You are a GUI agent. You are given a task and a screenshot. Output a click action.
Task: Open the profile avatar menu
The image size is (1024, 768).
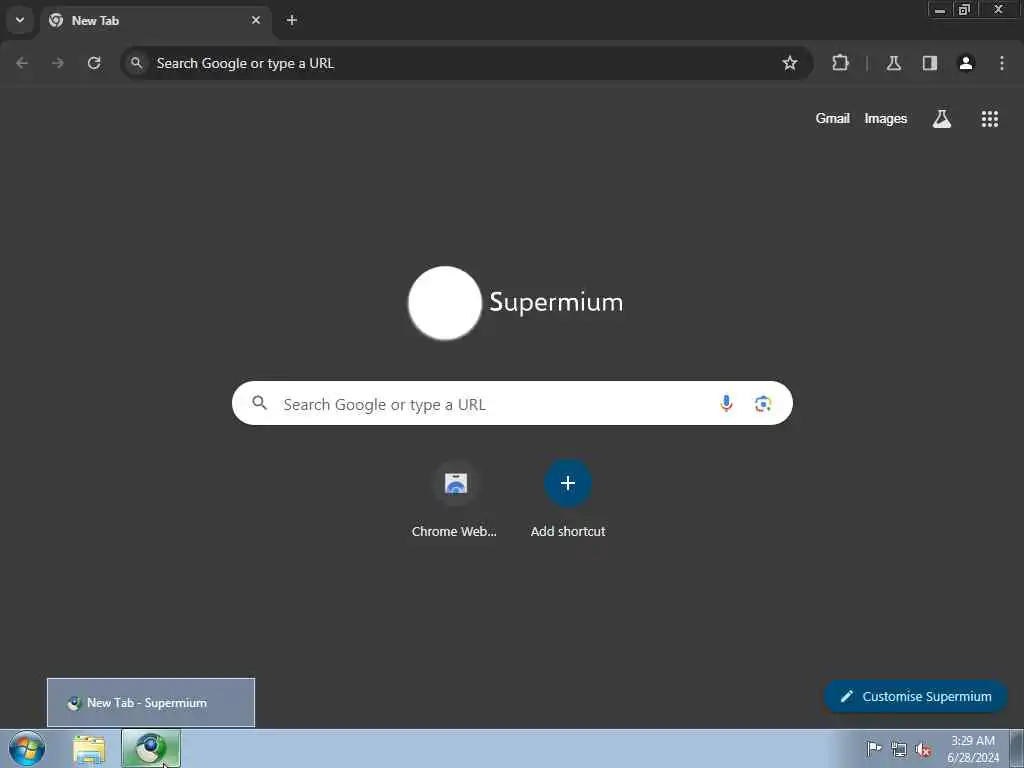[x=966, y=63]
